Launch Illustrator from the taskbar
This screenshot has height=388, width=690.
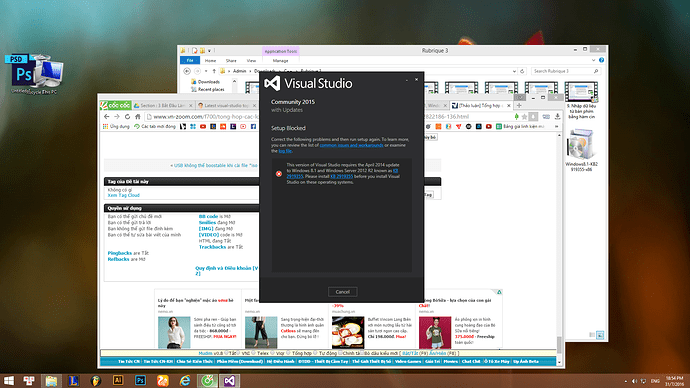118,380
